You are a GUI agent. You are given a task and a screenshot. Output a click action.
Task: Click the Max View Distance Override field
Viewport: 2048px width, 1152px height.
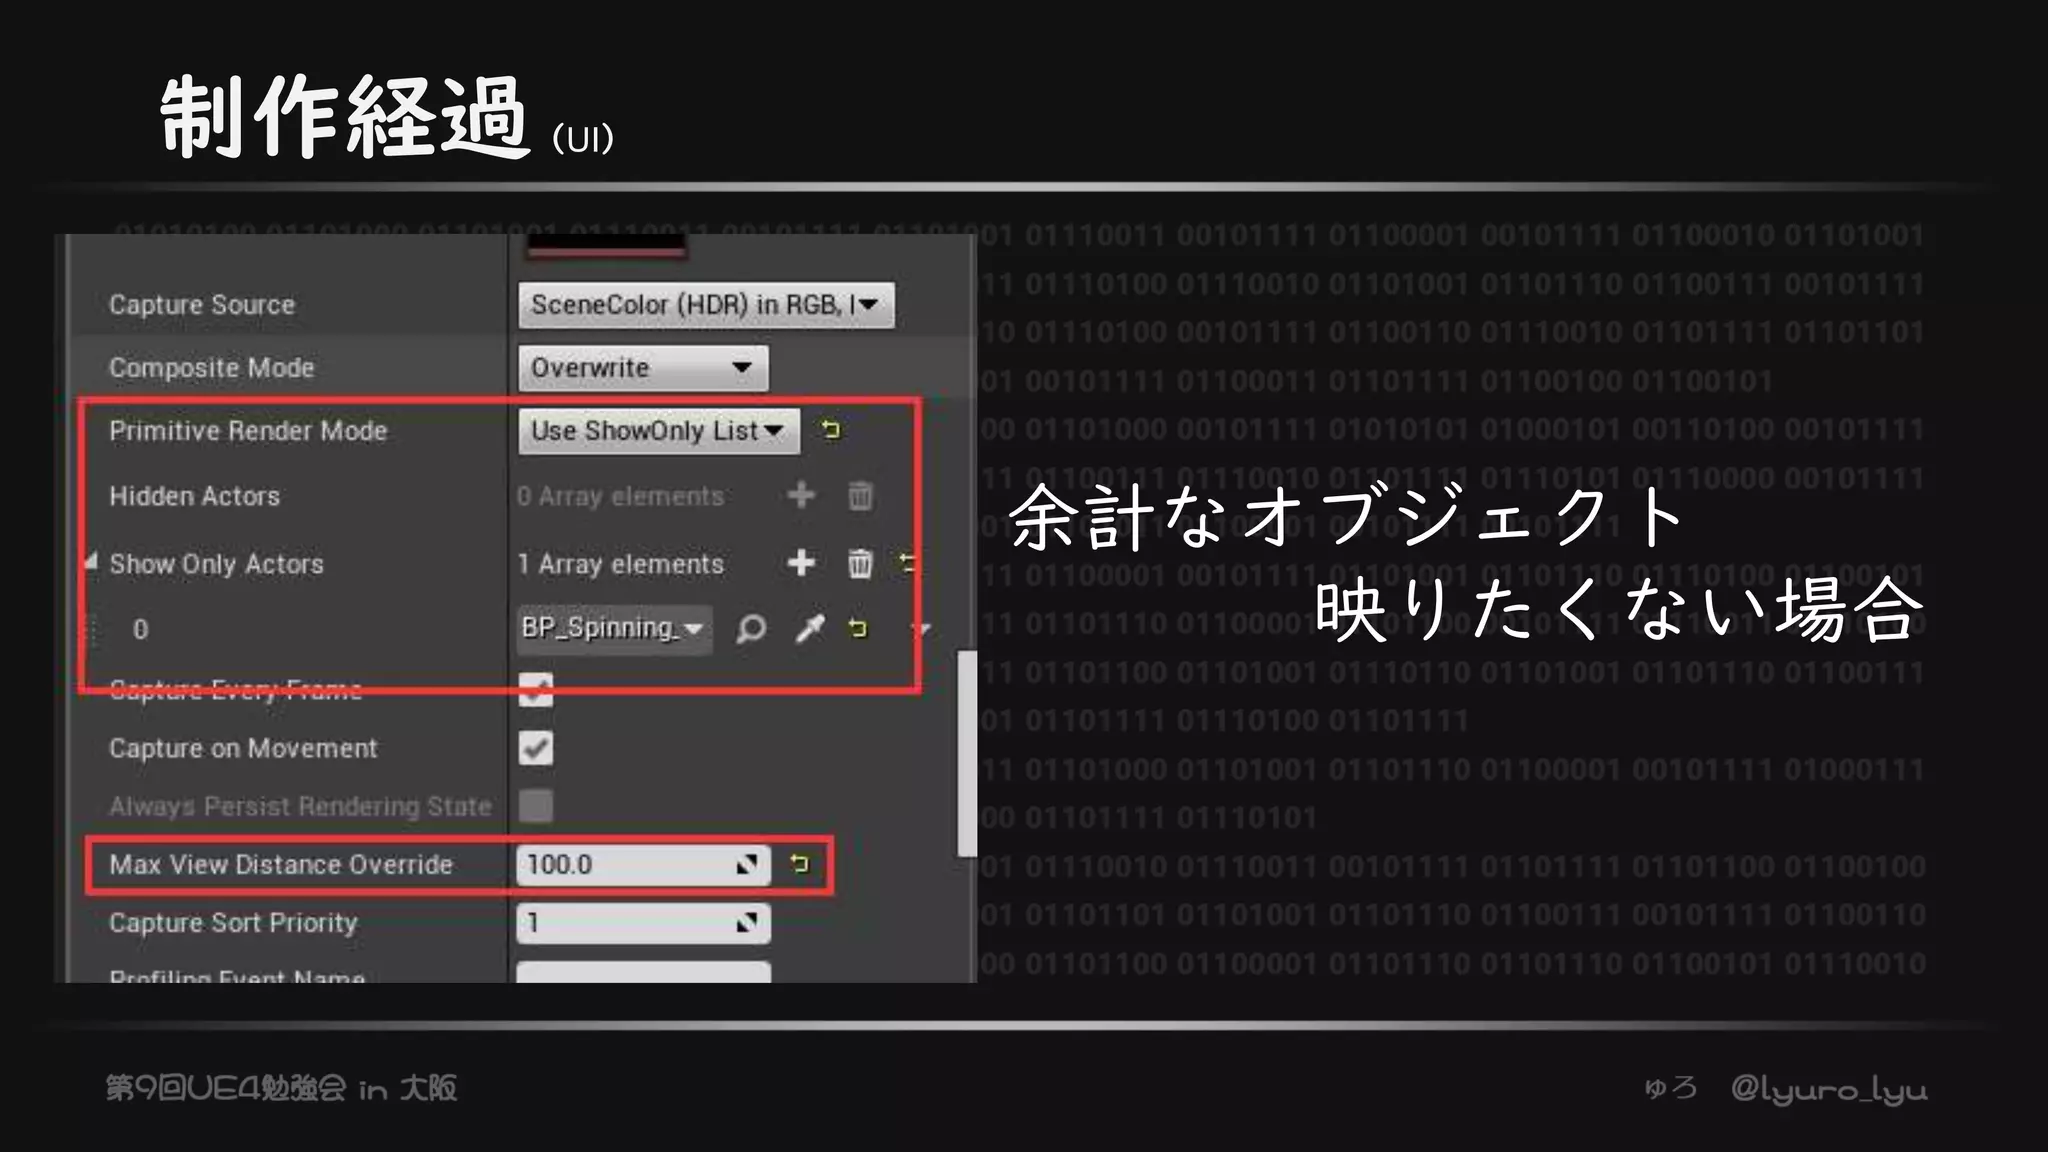tap(643, 865)
